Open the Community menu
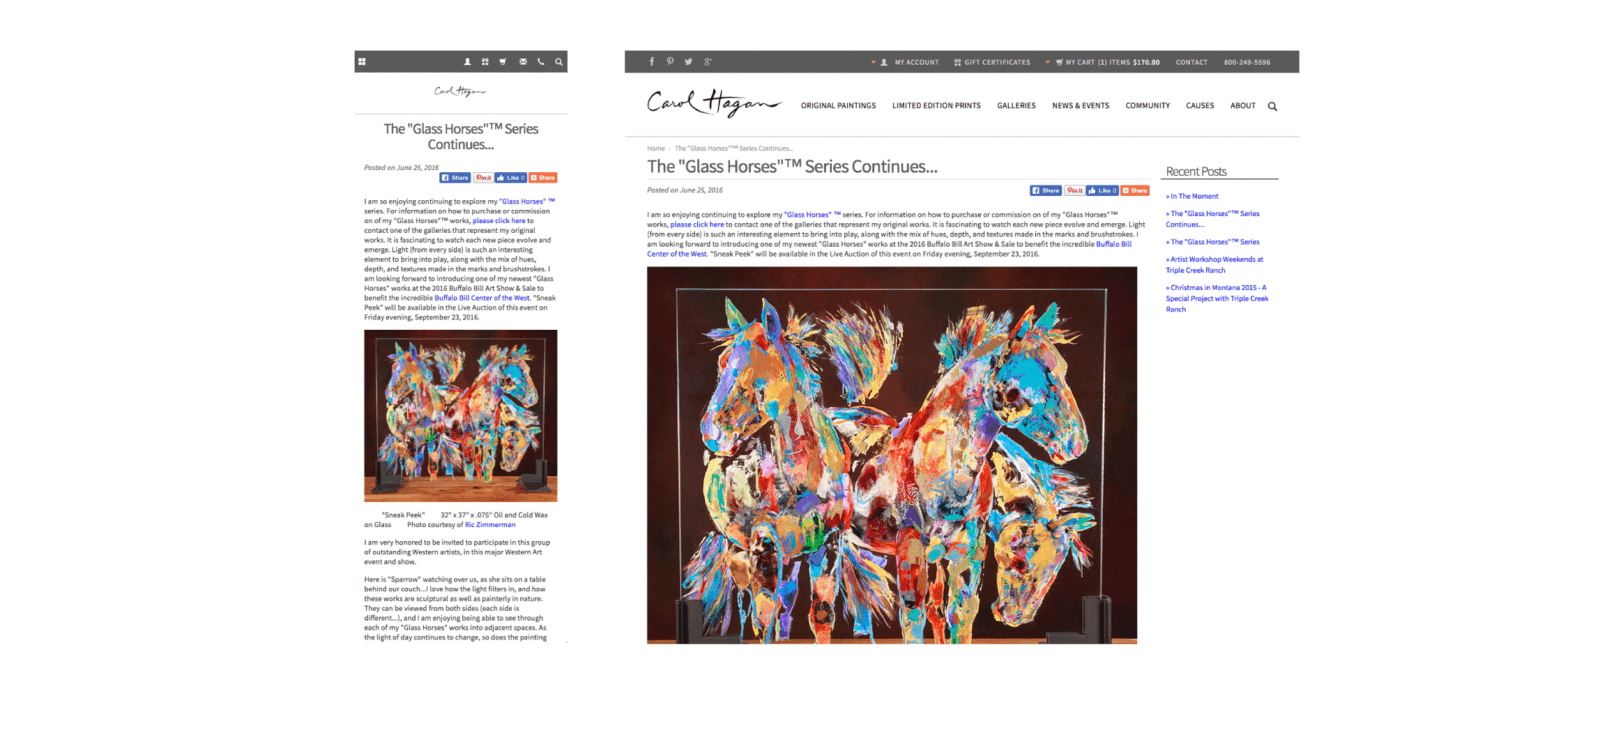Screen dimensions: 1600x753 (x=1147, y=106)
